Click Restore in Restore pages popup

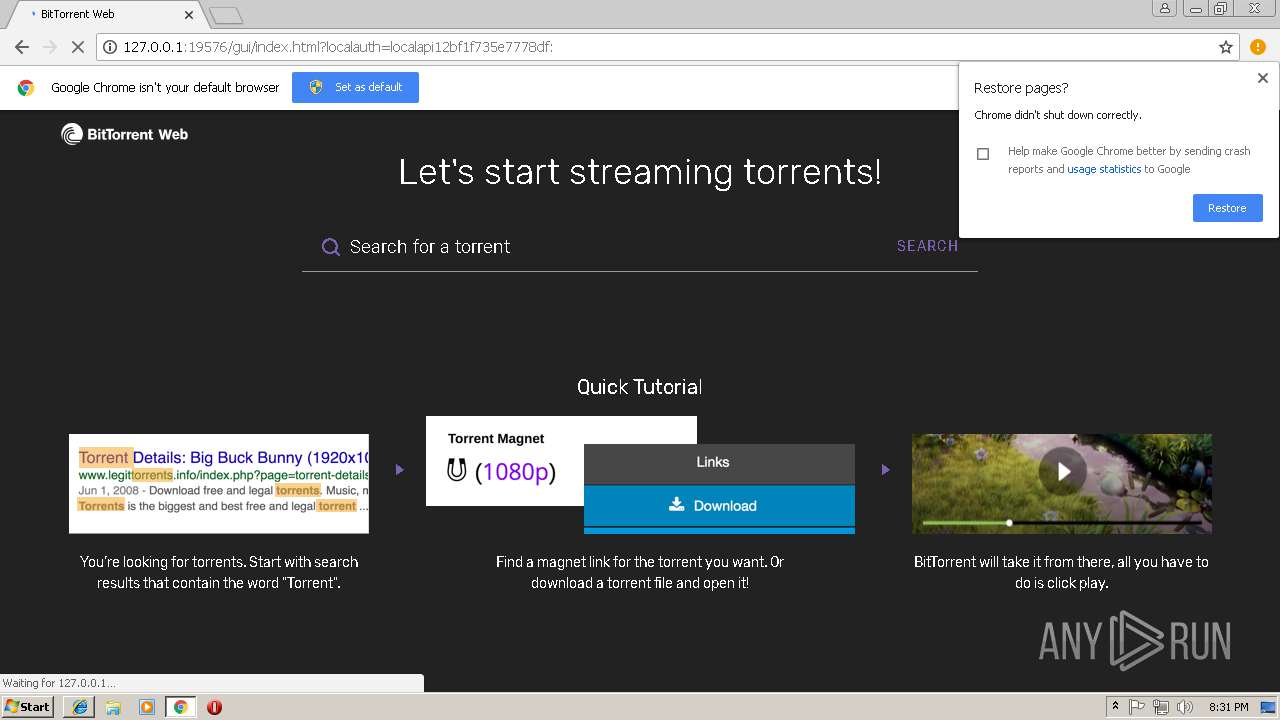pos(1227,208)
